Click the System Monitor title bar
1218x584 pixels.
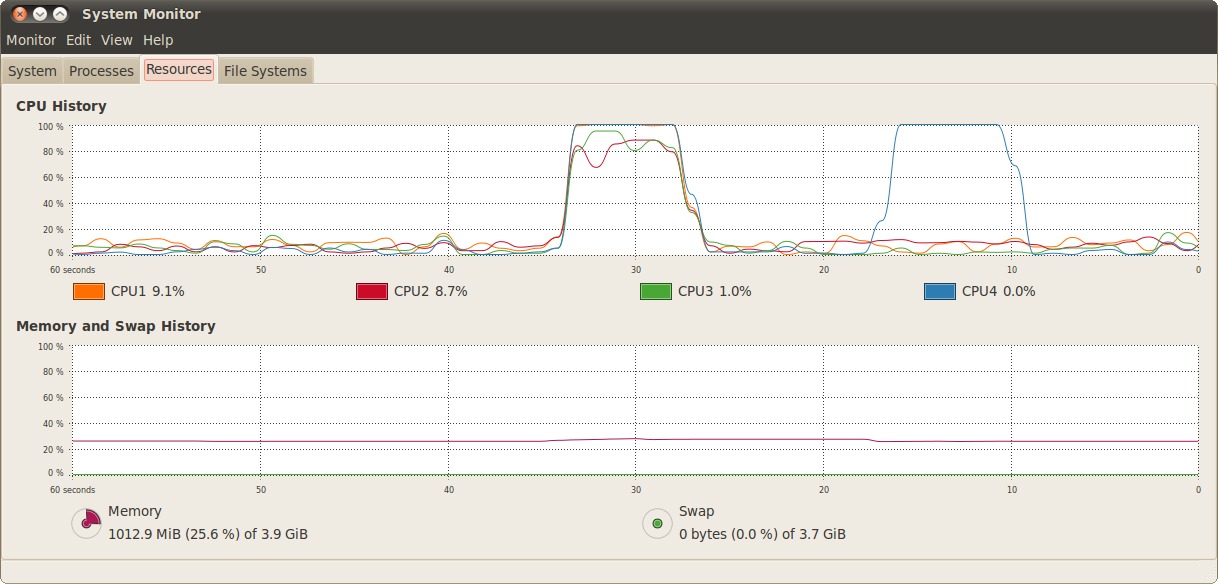click(x=600, y=14)
